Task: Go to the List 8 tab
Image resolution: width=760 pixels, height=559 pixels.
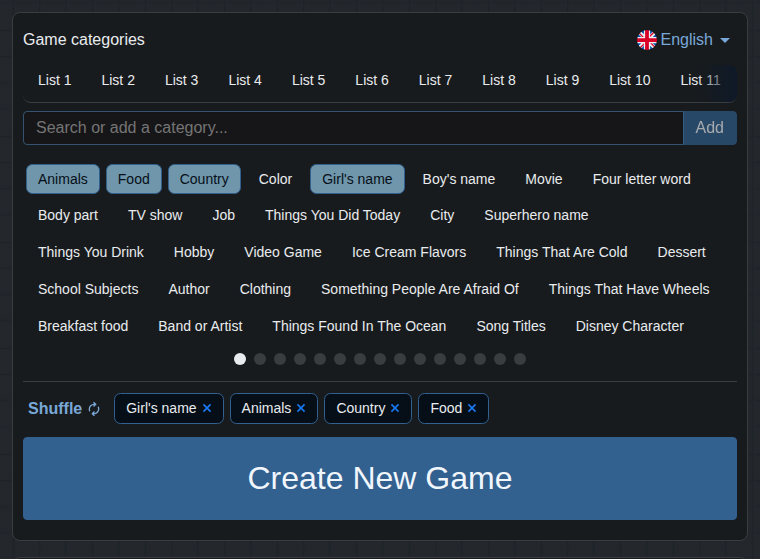Action: click(x=499, y=80)
